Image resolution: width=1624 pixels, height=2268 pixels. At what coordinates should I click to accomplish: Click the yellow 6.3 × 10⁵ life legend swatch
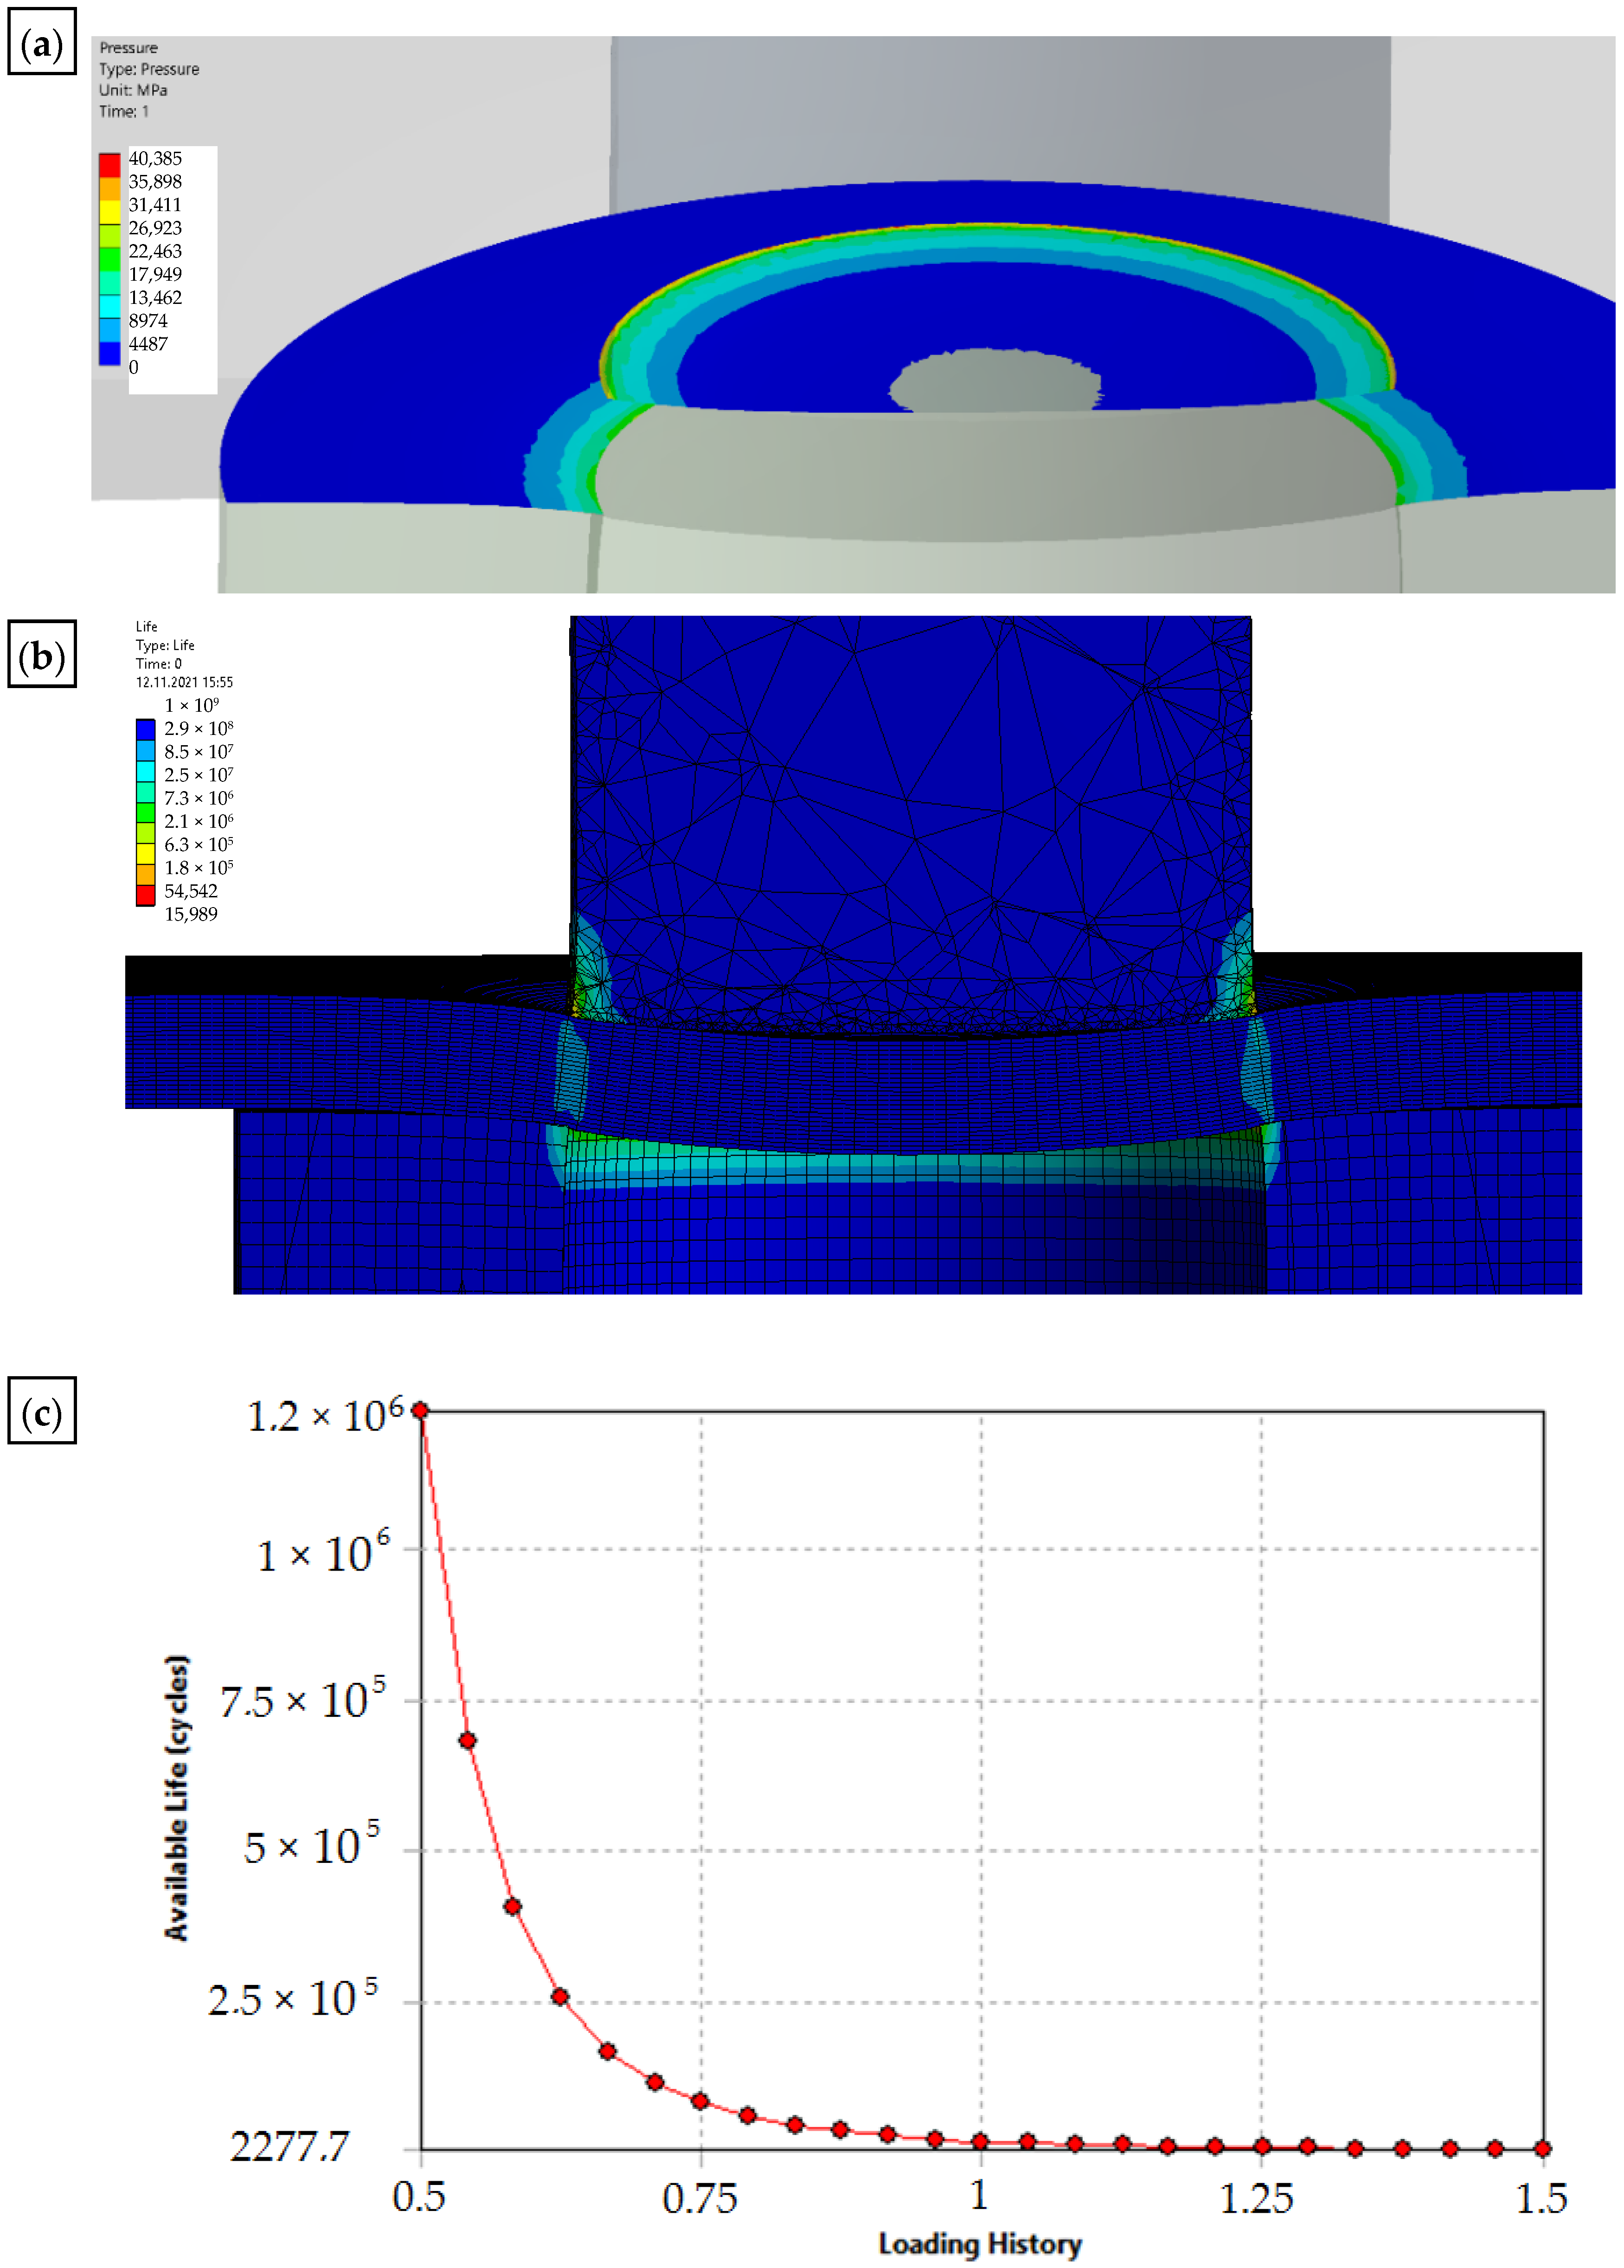146,852
